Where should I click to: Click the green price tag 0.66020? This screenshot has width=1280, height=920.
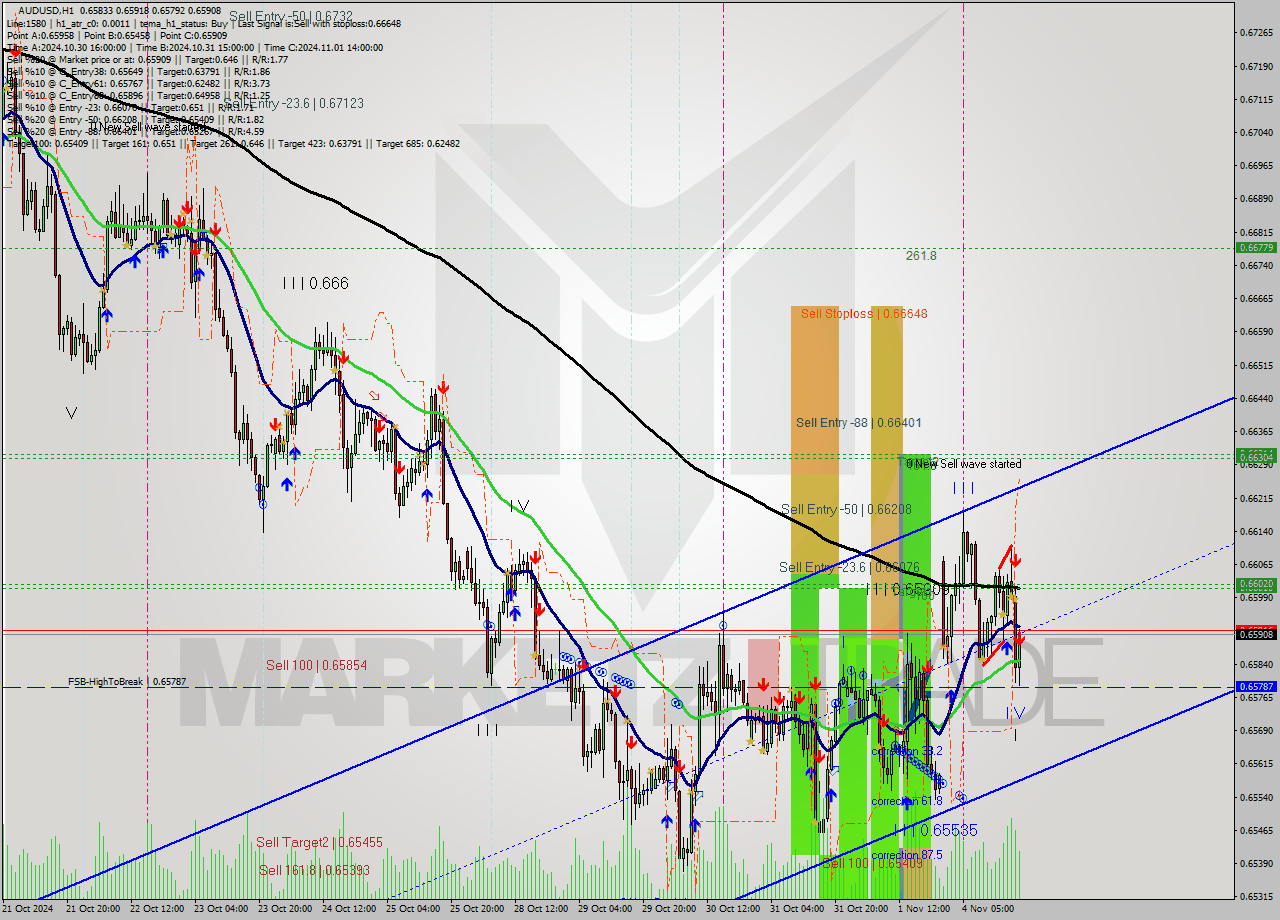click(1256, 584)
